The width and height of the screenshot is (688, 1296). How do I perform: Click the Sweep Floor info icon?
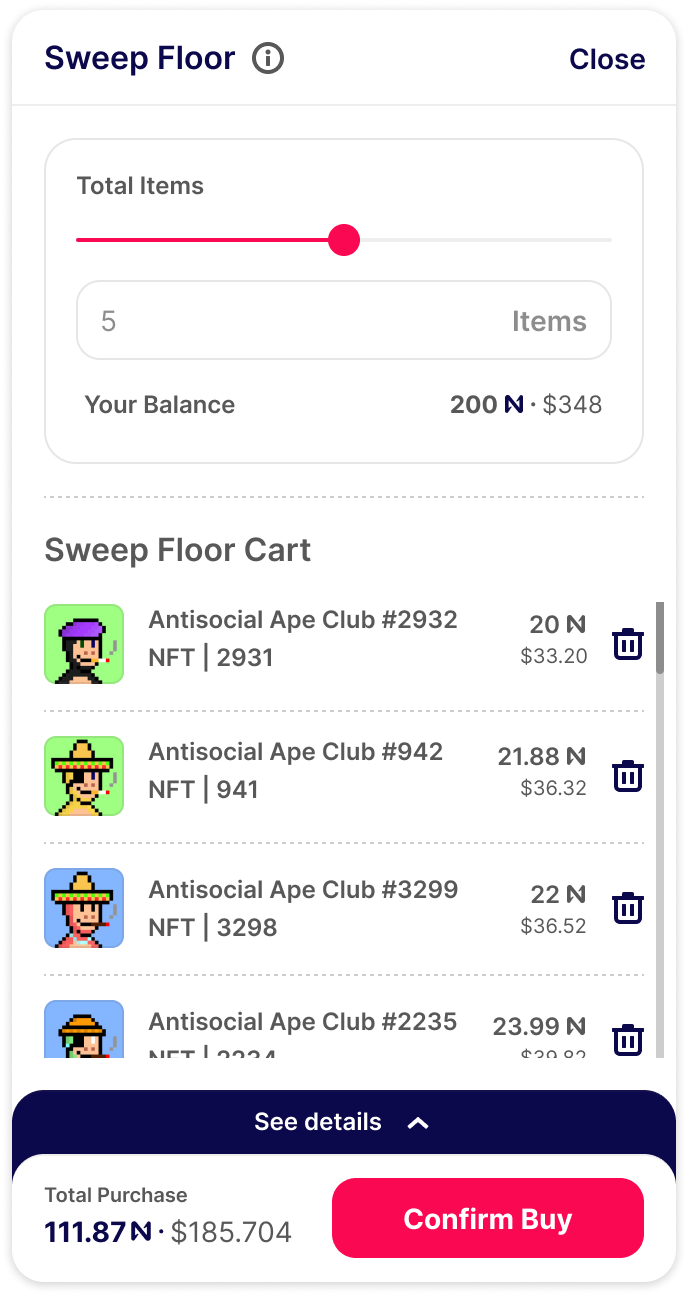(268, 59)
